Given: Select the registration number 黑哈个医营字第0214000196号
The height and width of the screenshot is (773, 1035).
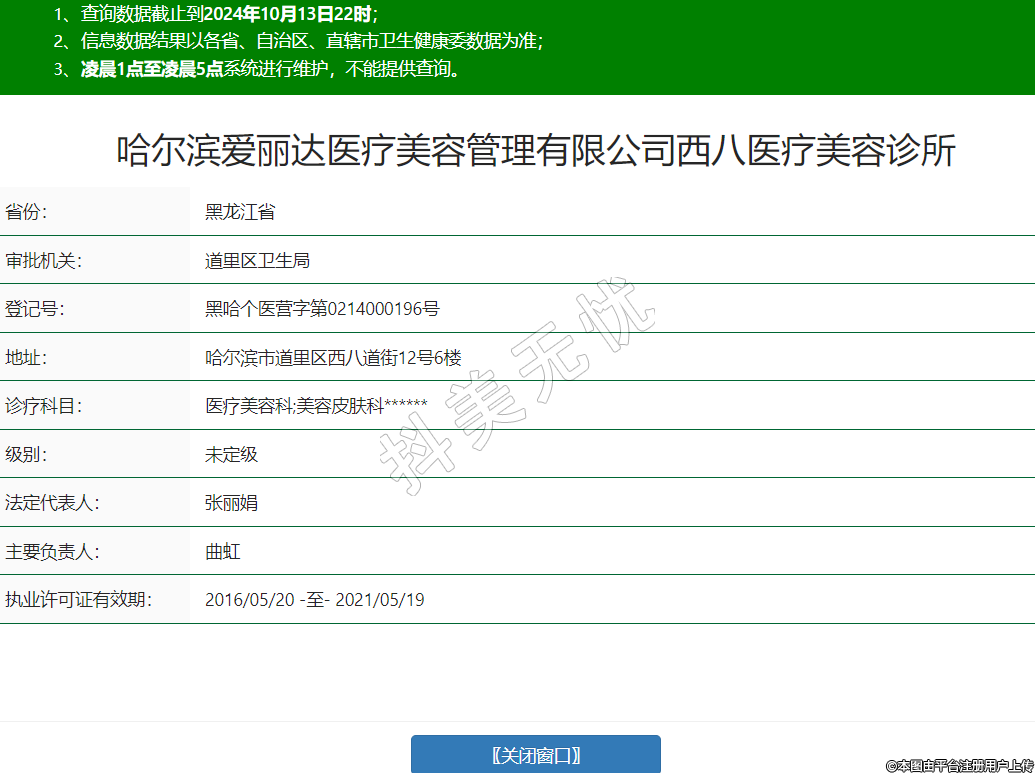Looking at the screenshot, I should tap(322, 309).
